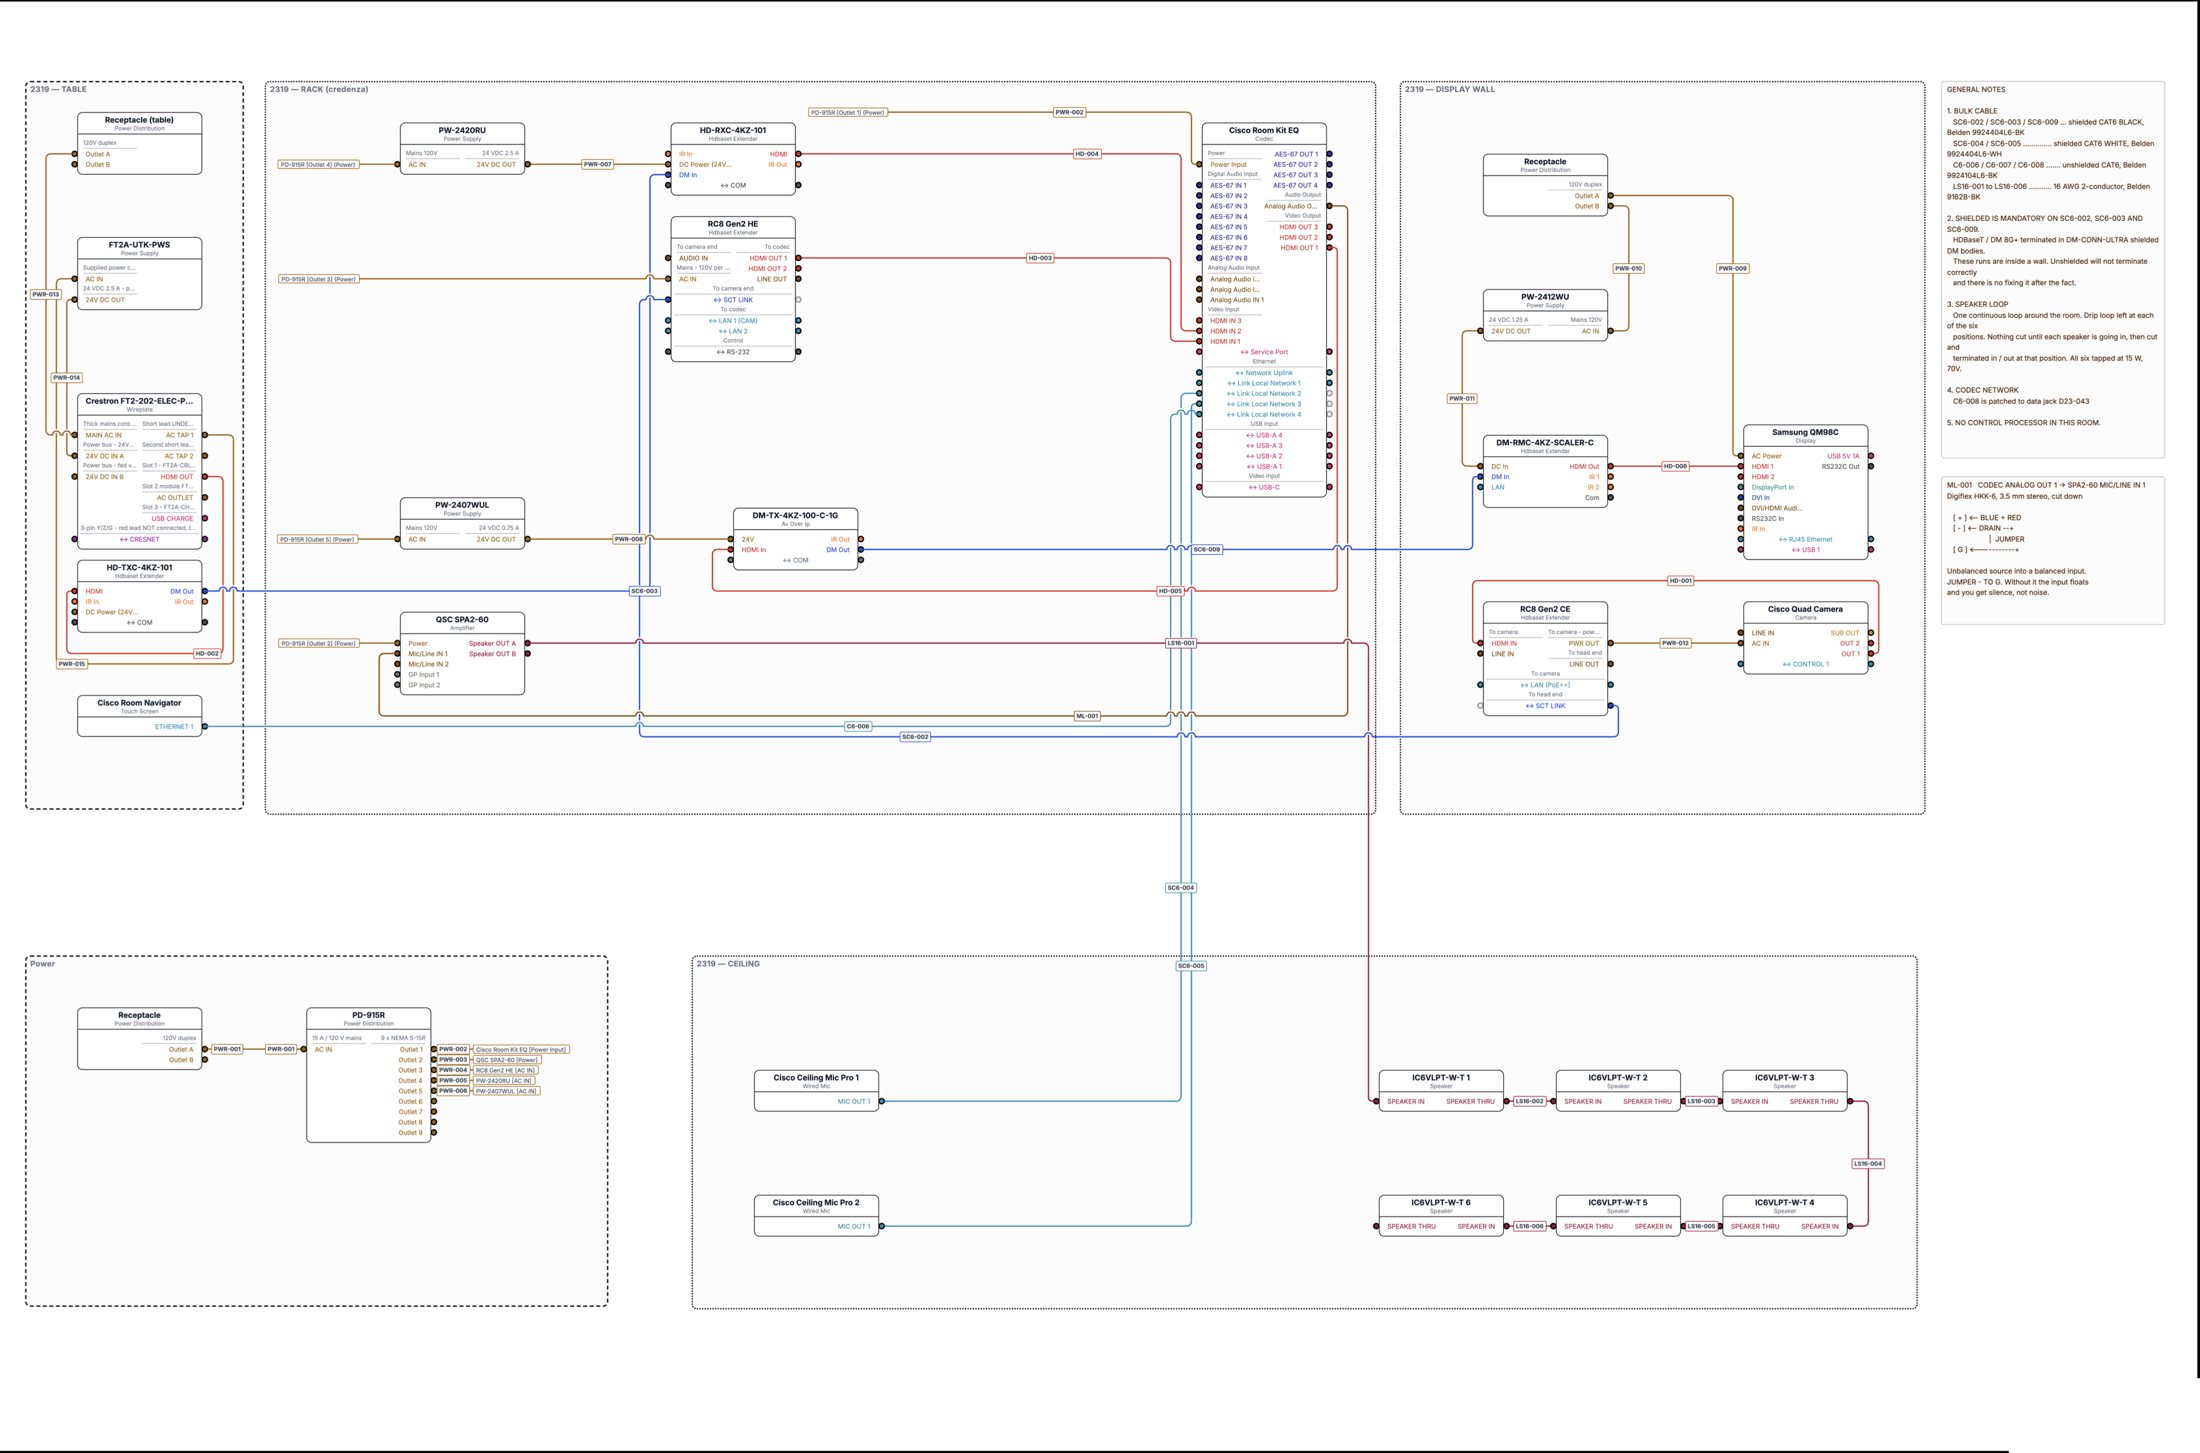The height and width of the screenshot is (1453, 2200).
Task: Click the PWR-007 cable tag
Action: tap(597, 164)
